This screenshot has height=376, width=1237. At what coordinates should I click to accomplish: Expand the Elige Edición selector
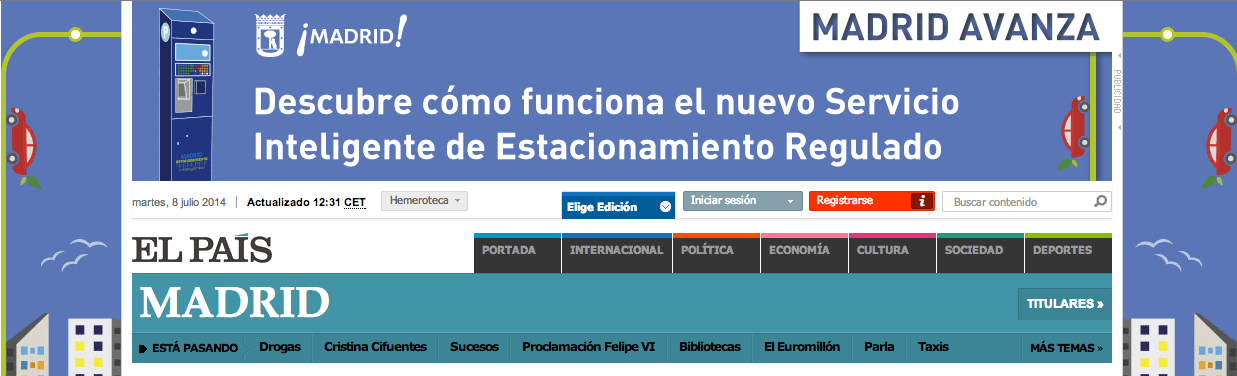(x=619, y=205)
